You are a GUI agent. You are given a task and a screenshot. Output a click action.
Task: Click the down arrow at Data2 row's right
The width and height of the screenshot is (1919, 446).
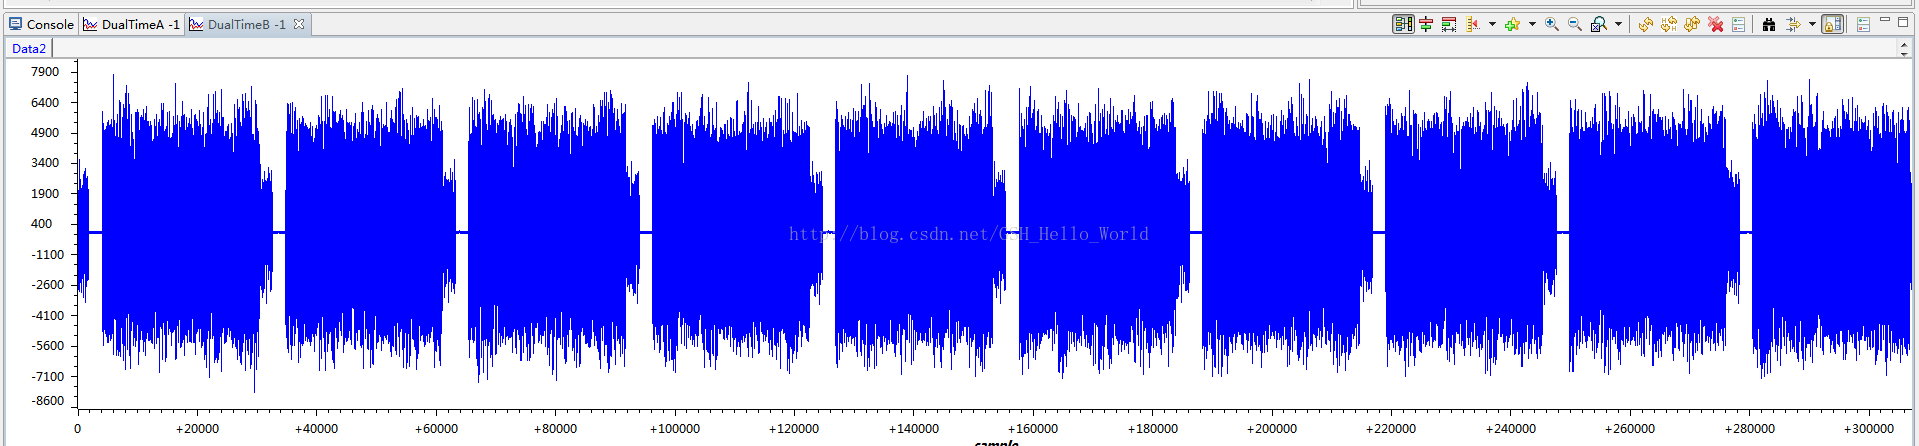point(1903,54)
